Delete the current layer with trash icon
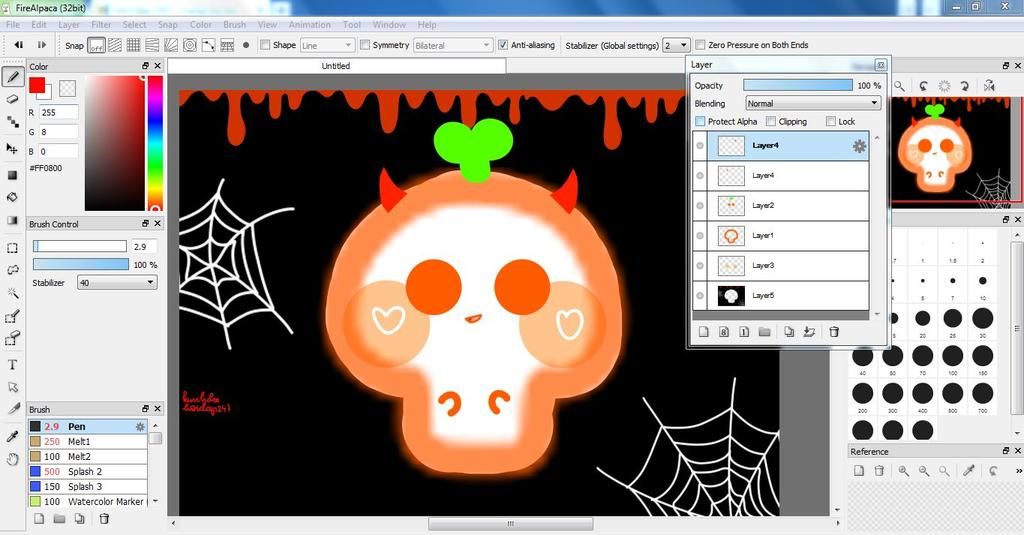This screenshot has height=535, width=1024. coord(834,332)
